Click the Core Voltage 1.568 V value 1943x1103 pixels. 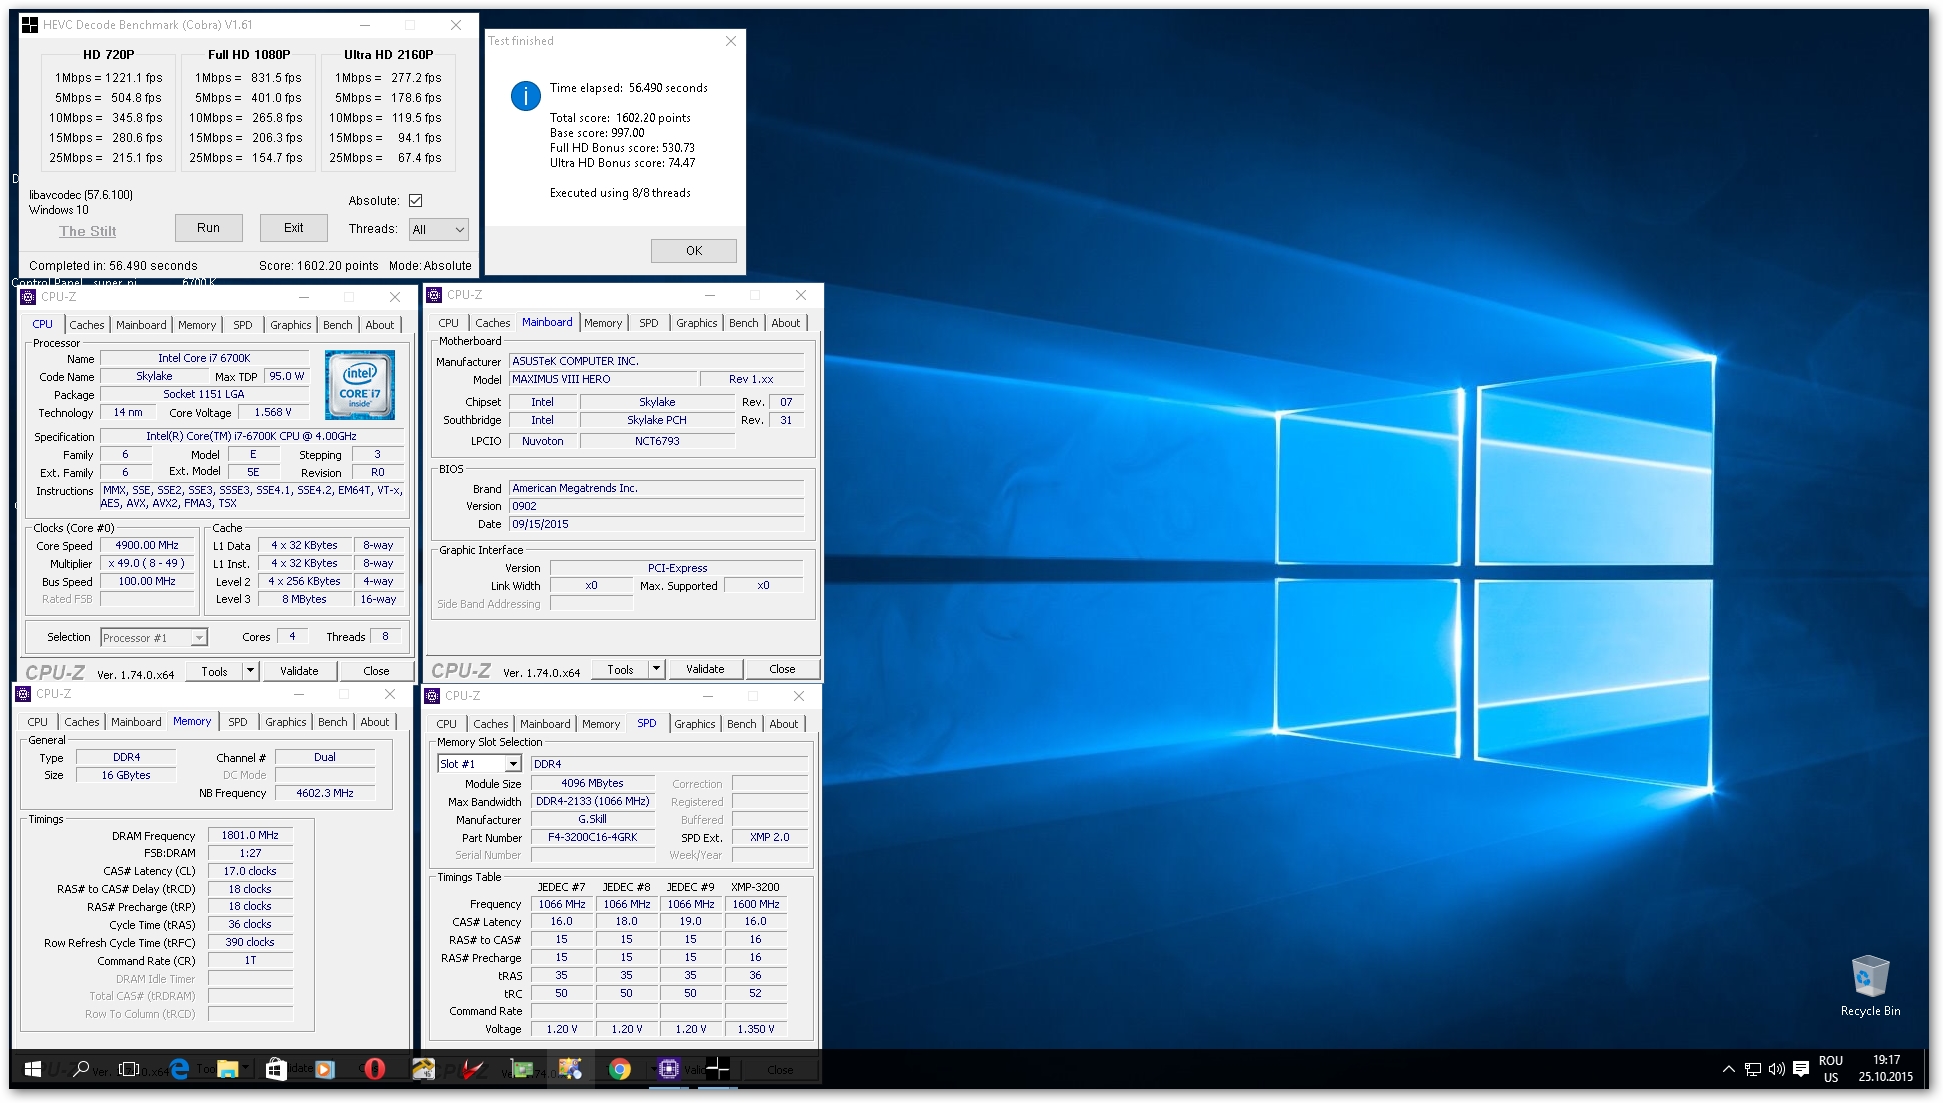click(273, 412)
